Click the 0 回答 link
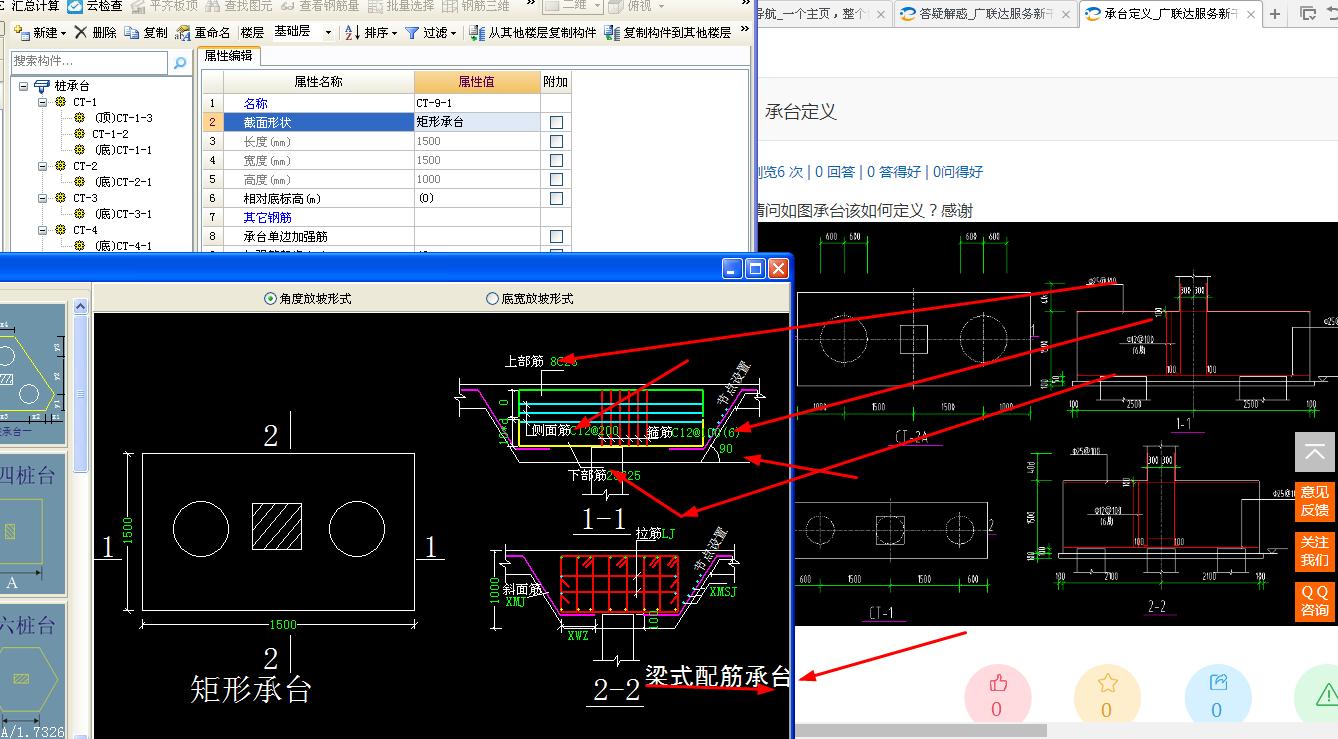 835,172
